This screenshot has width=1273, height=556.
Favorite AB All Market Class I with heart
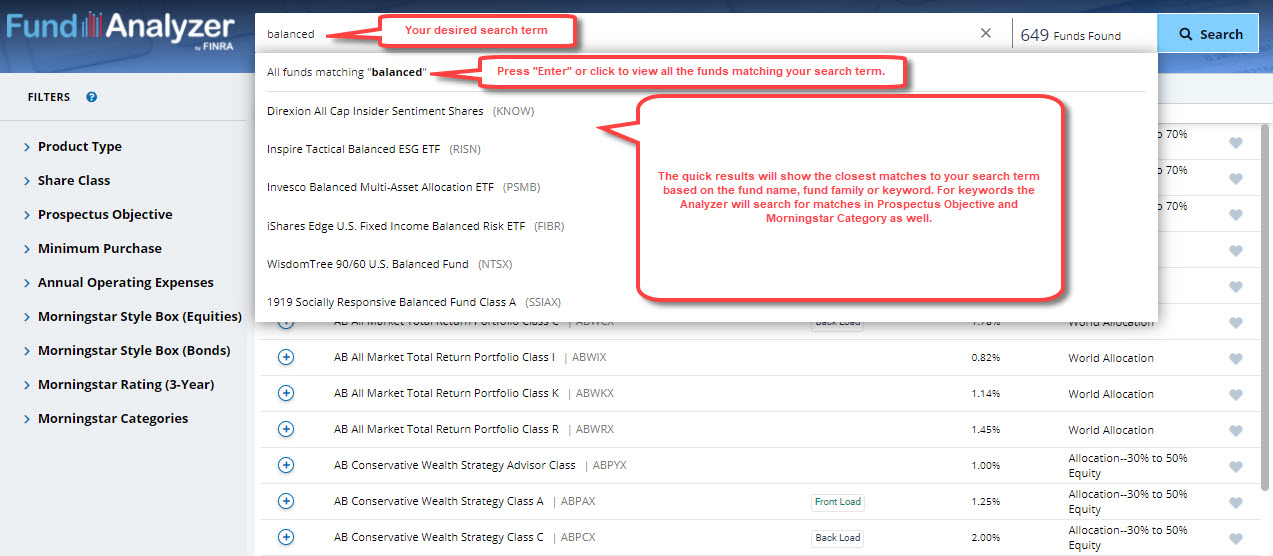(x=1235, y=359)
